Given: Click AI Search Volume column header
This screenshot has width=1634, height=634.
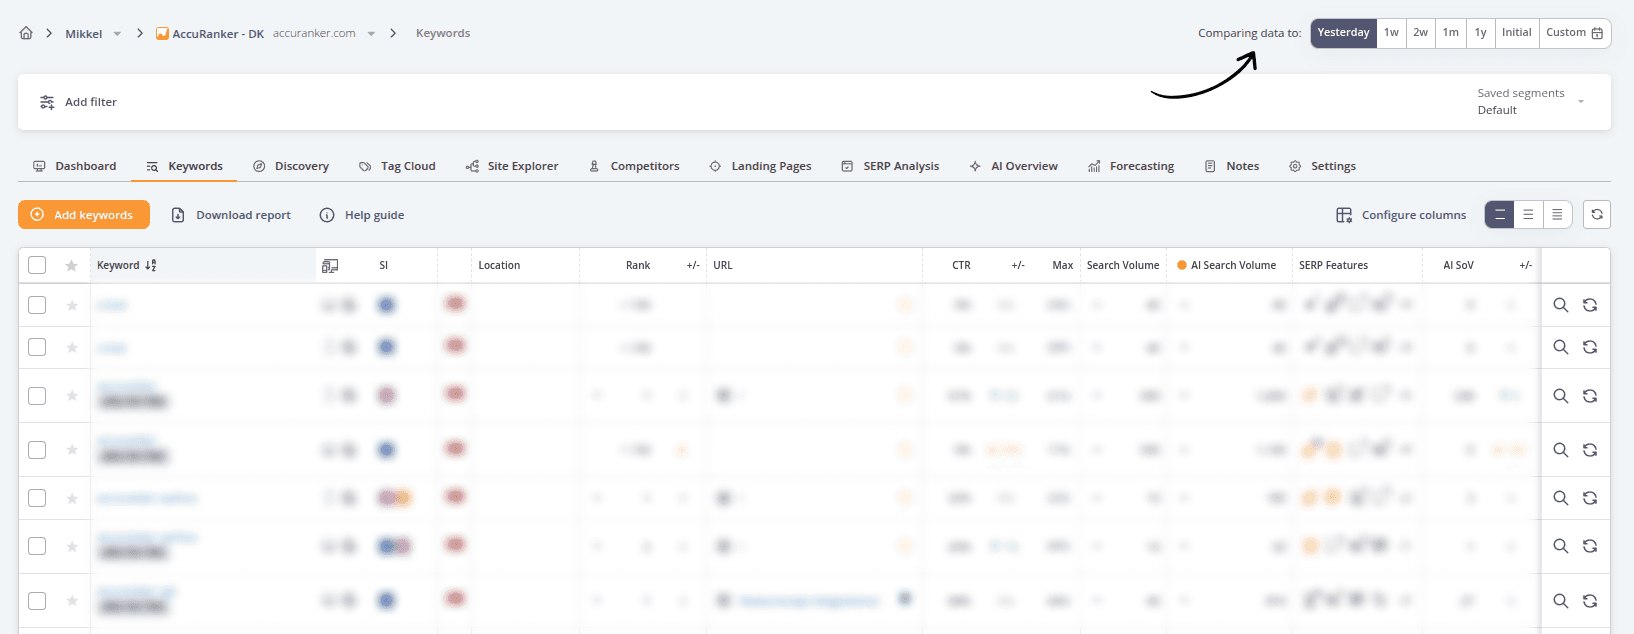Looking at the screenshot, I should [x=1227, y=265].
